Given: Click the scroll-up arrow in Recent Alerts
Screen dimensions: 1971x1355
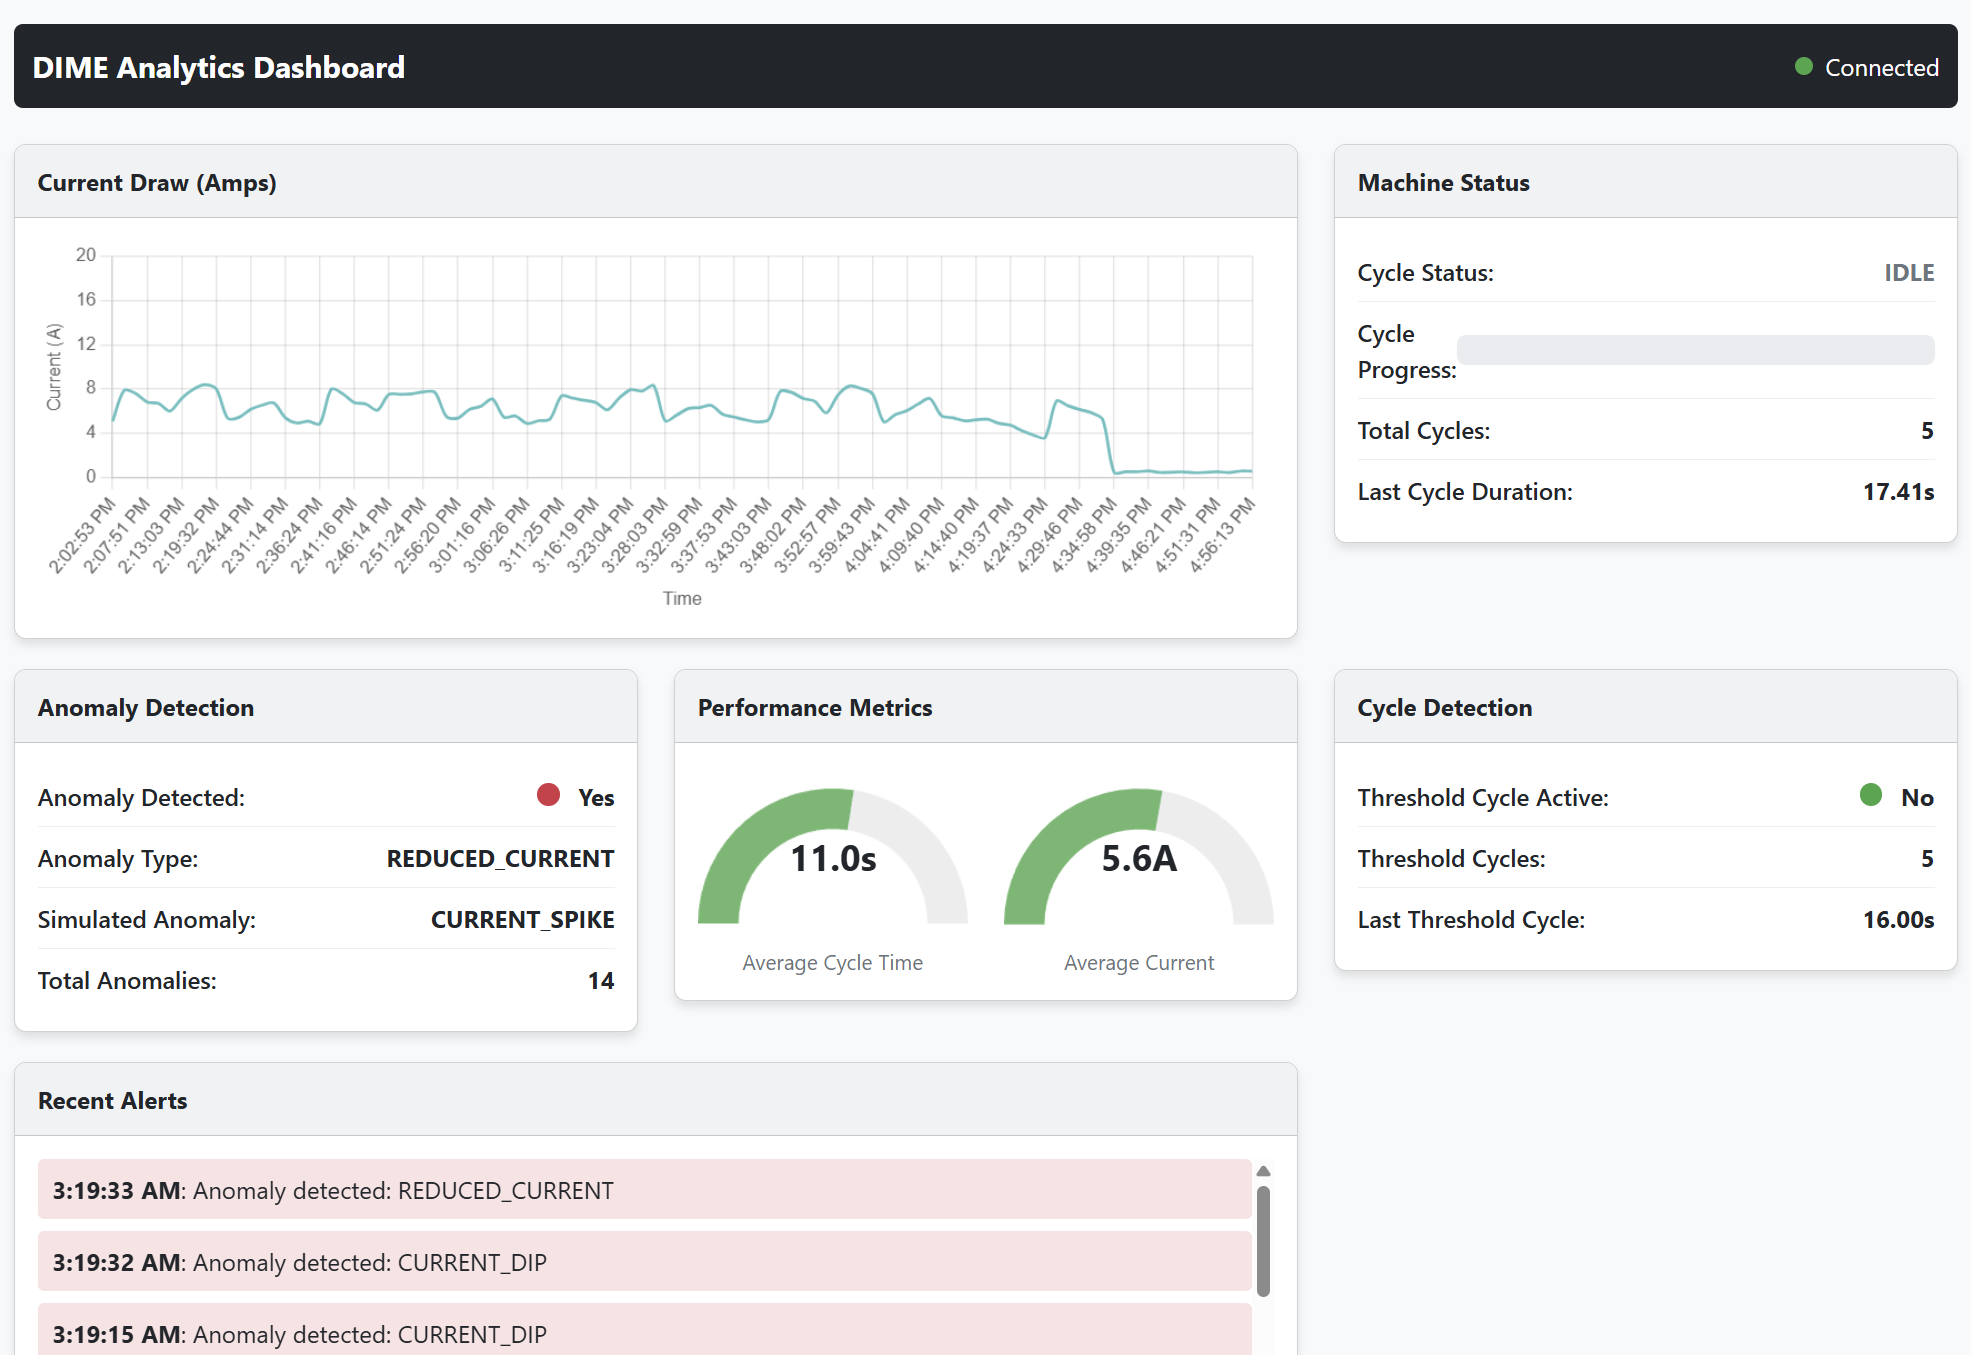Looking at the screenshot, I should (x=1263, y=1171).
